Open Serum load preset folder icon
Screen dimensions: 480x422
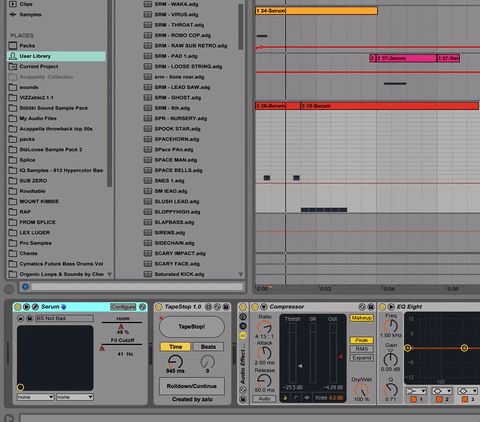pos(21,318)
